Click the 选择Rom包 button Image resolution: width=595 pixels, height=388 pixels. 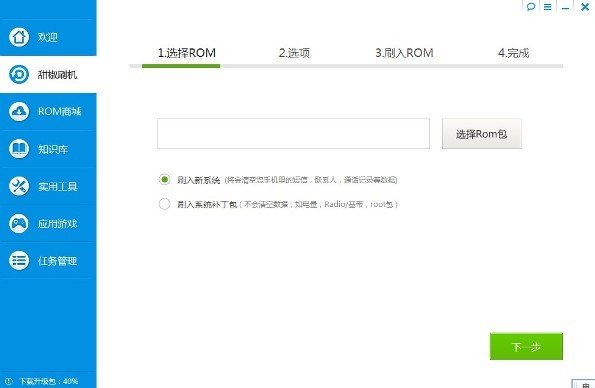pos(482,134)
